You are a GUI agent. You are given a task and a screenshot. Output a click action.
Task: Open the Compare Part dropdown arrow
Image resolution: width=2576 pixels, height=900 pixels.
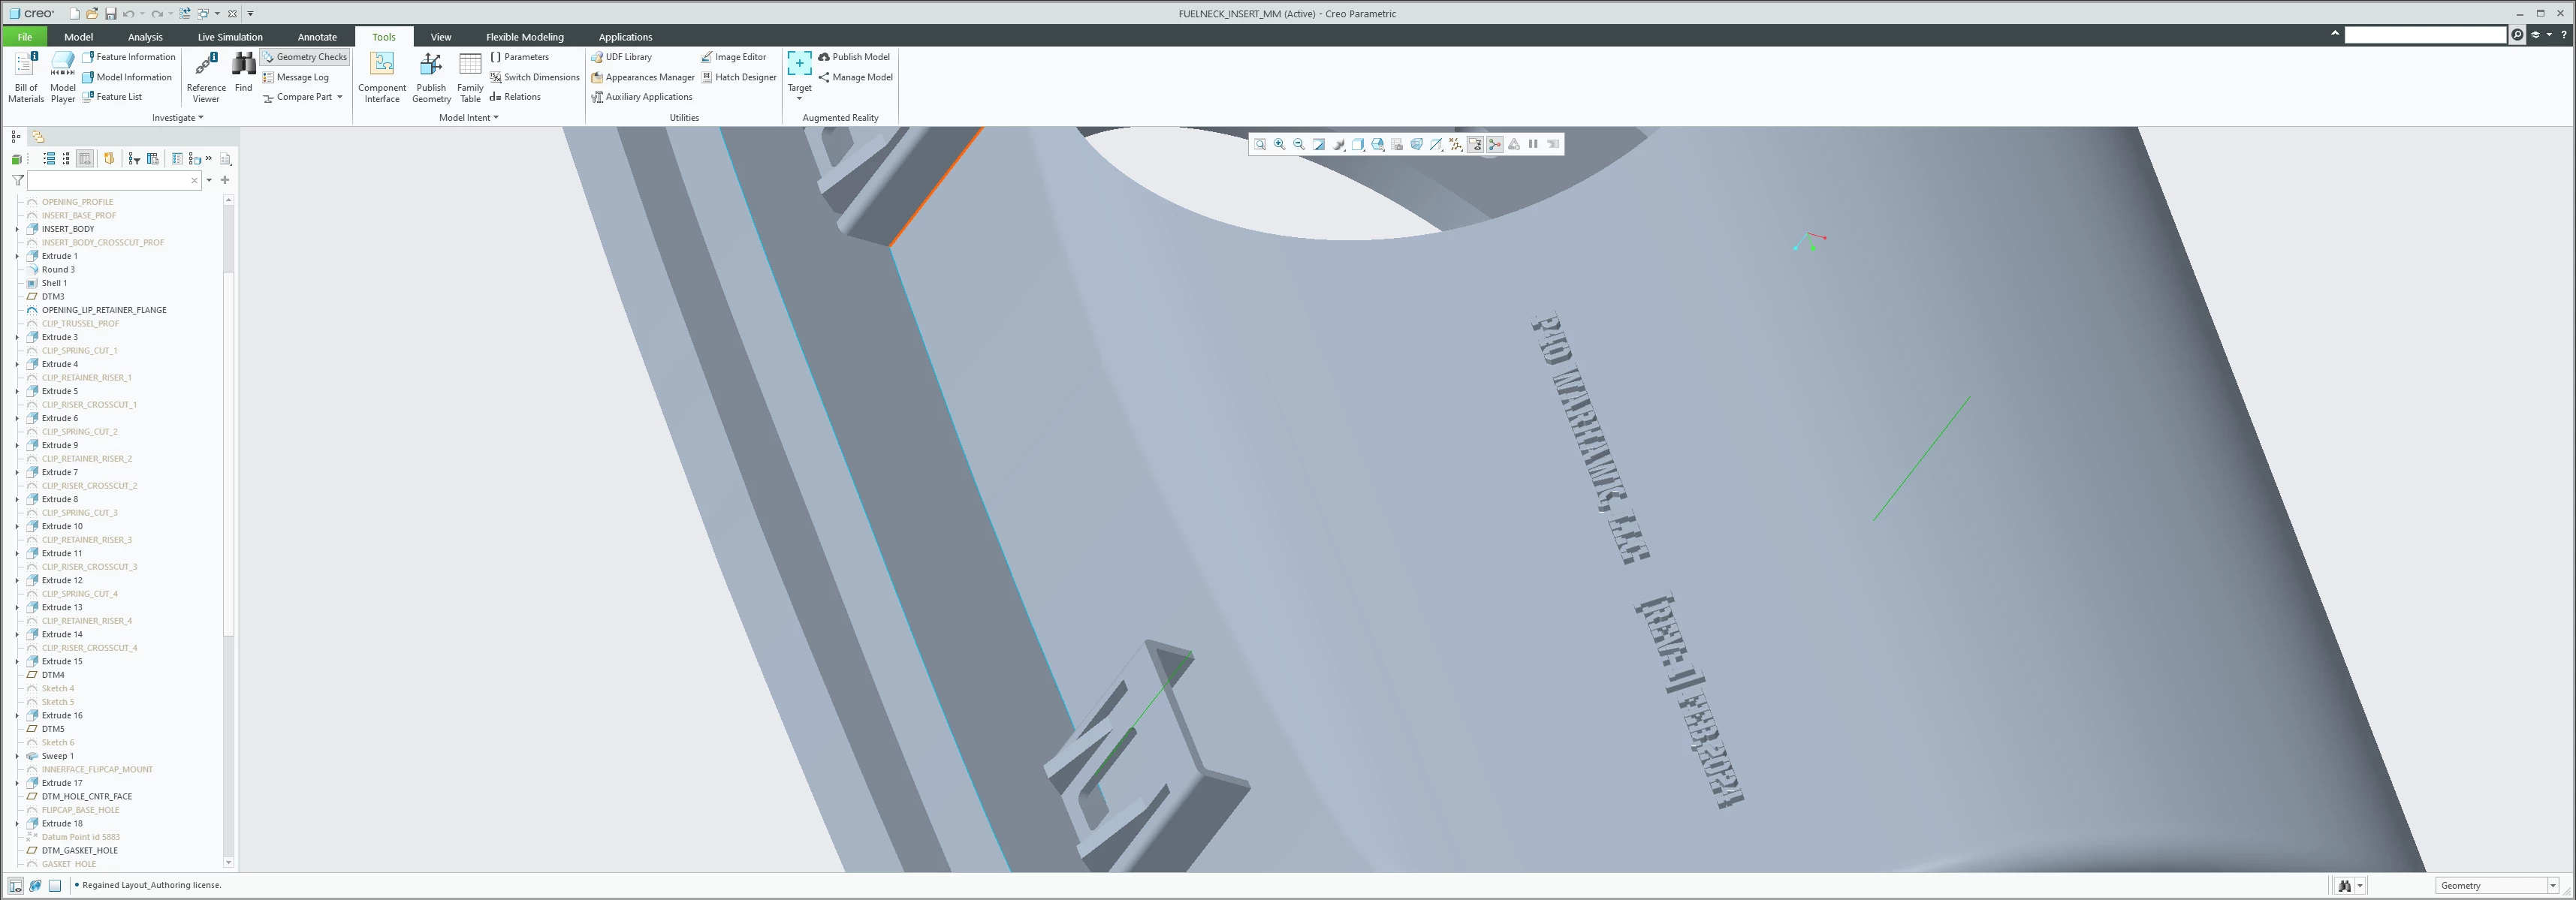click(340, 97)
